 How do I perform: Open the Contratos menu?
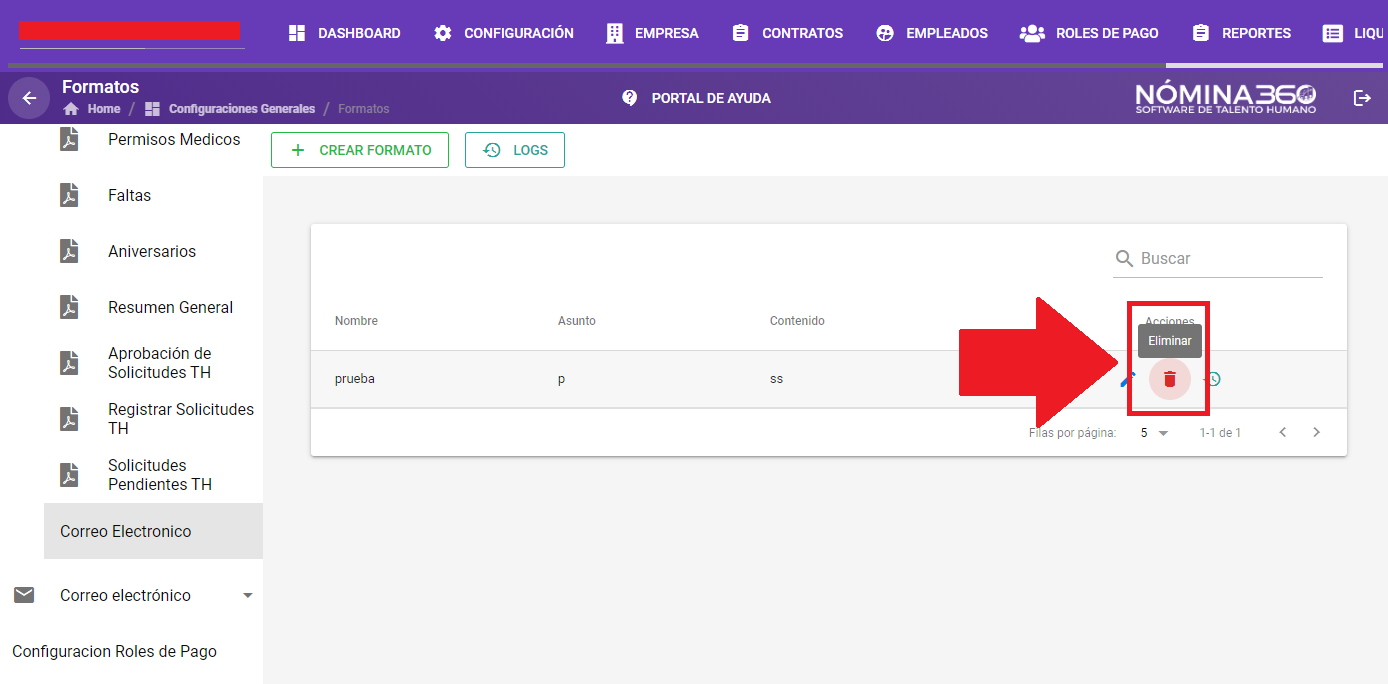click(x=788, y=33)
